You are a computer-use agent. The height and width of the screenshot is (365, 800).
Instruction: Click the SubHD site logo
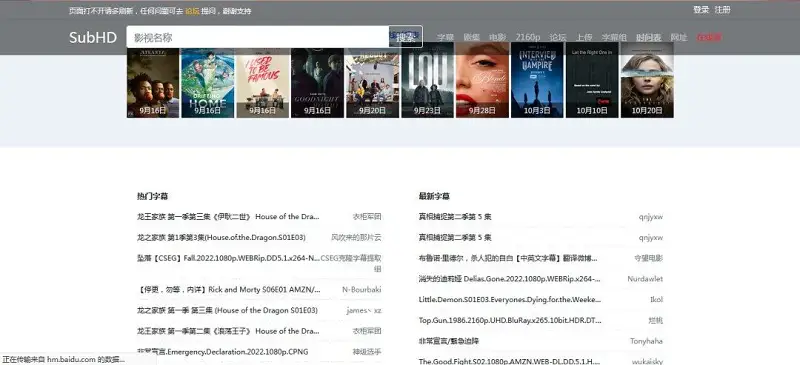93,37
